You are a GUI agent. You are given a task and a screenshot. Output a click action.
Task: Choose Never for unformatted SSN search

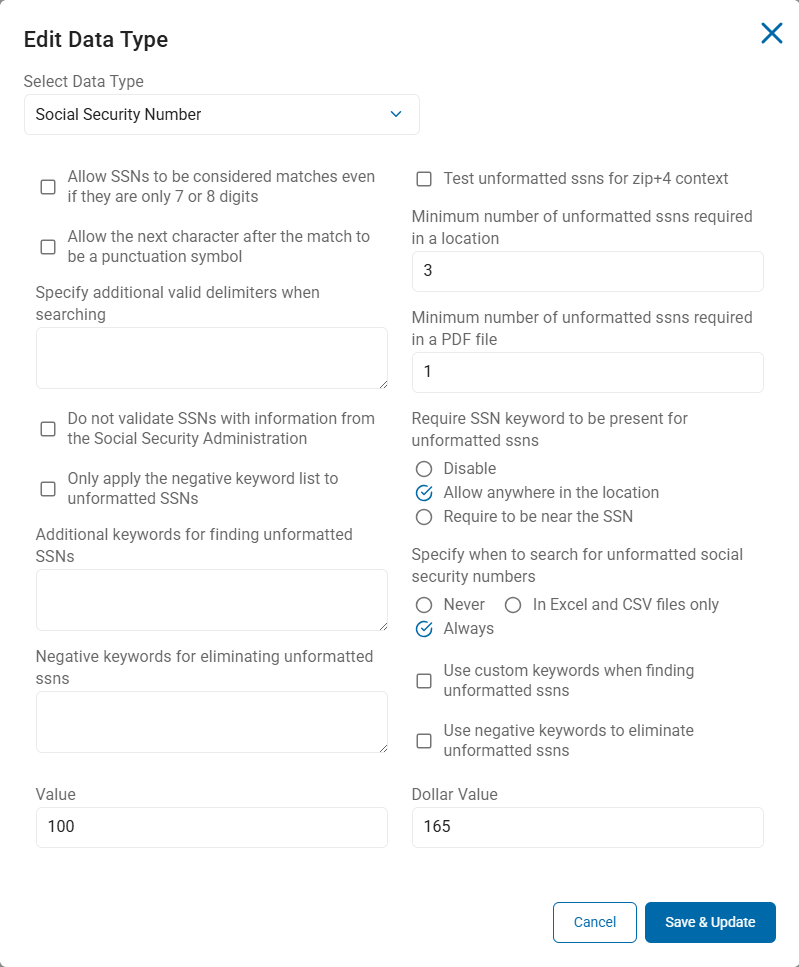(424, 605)
